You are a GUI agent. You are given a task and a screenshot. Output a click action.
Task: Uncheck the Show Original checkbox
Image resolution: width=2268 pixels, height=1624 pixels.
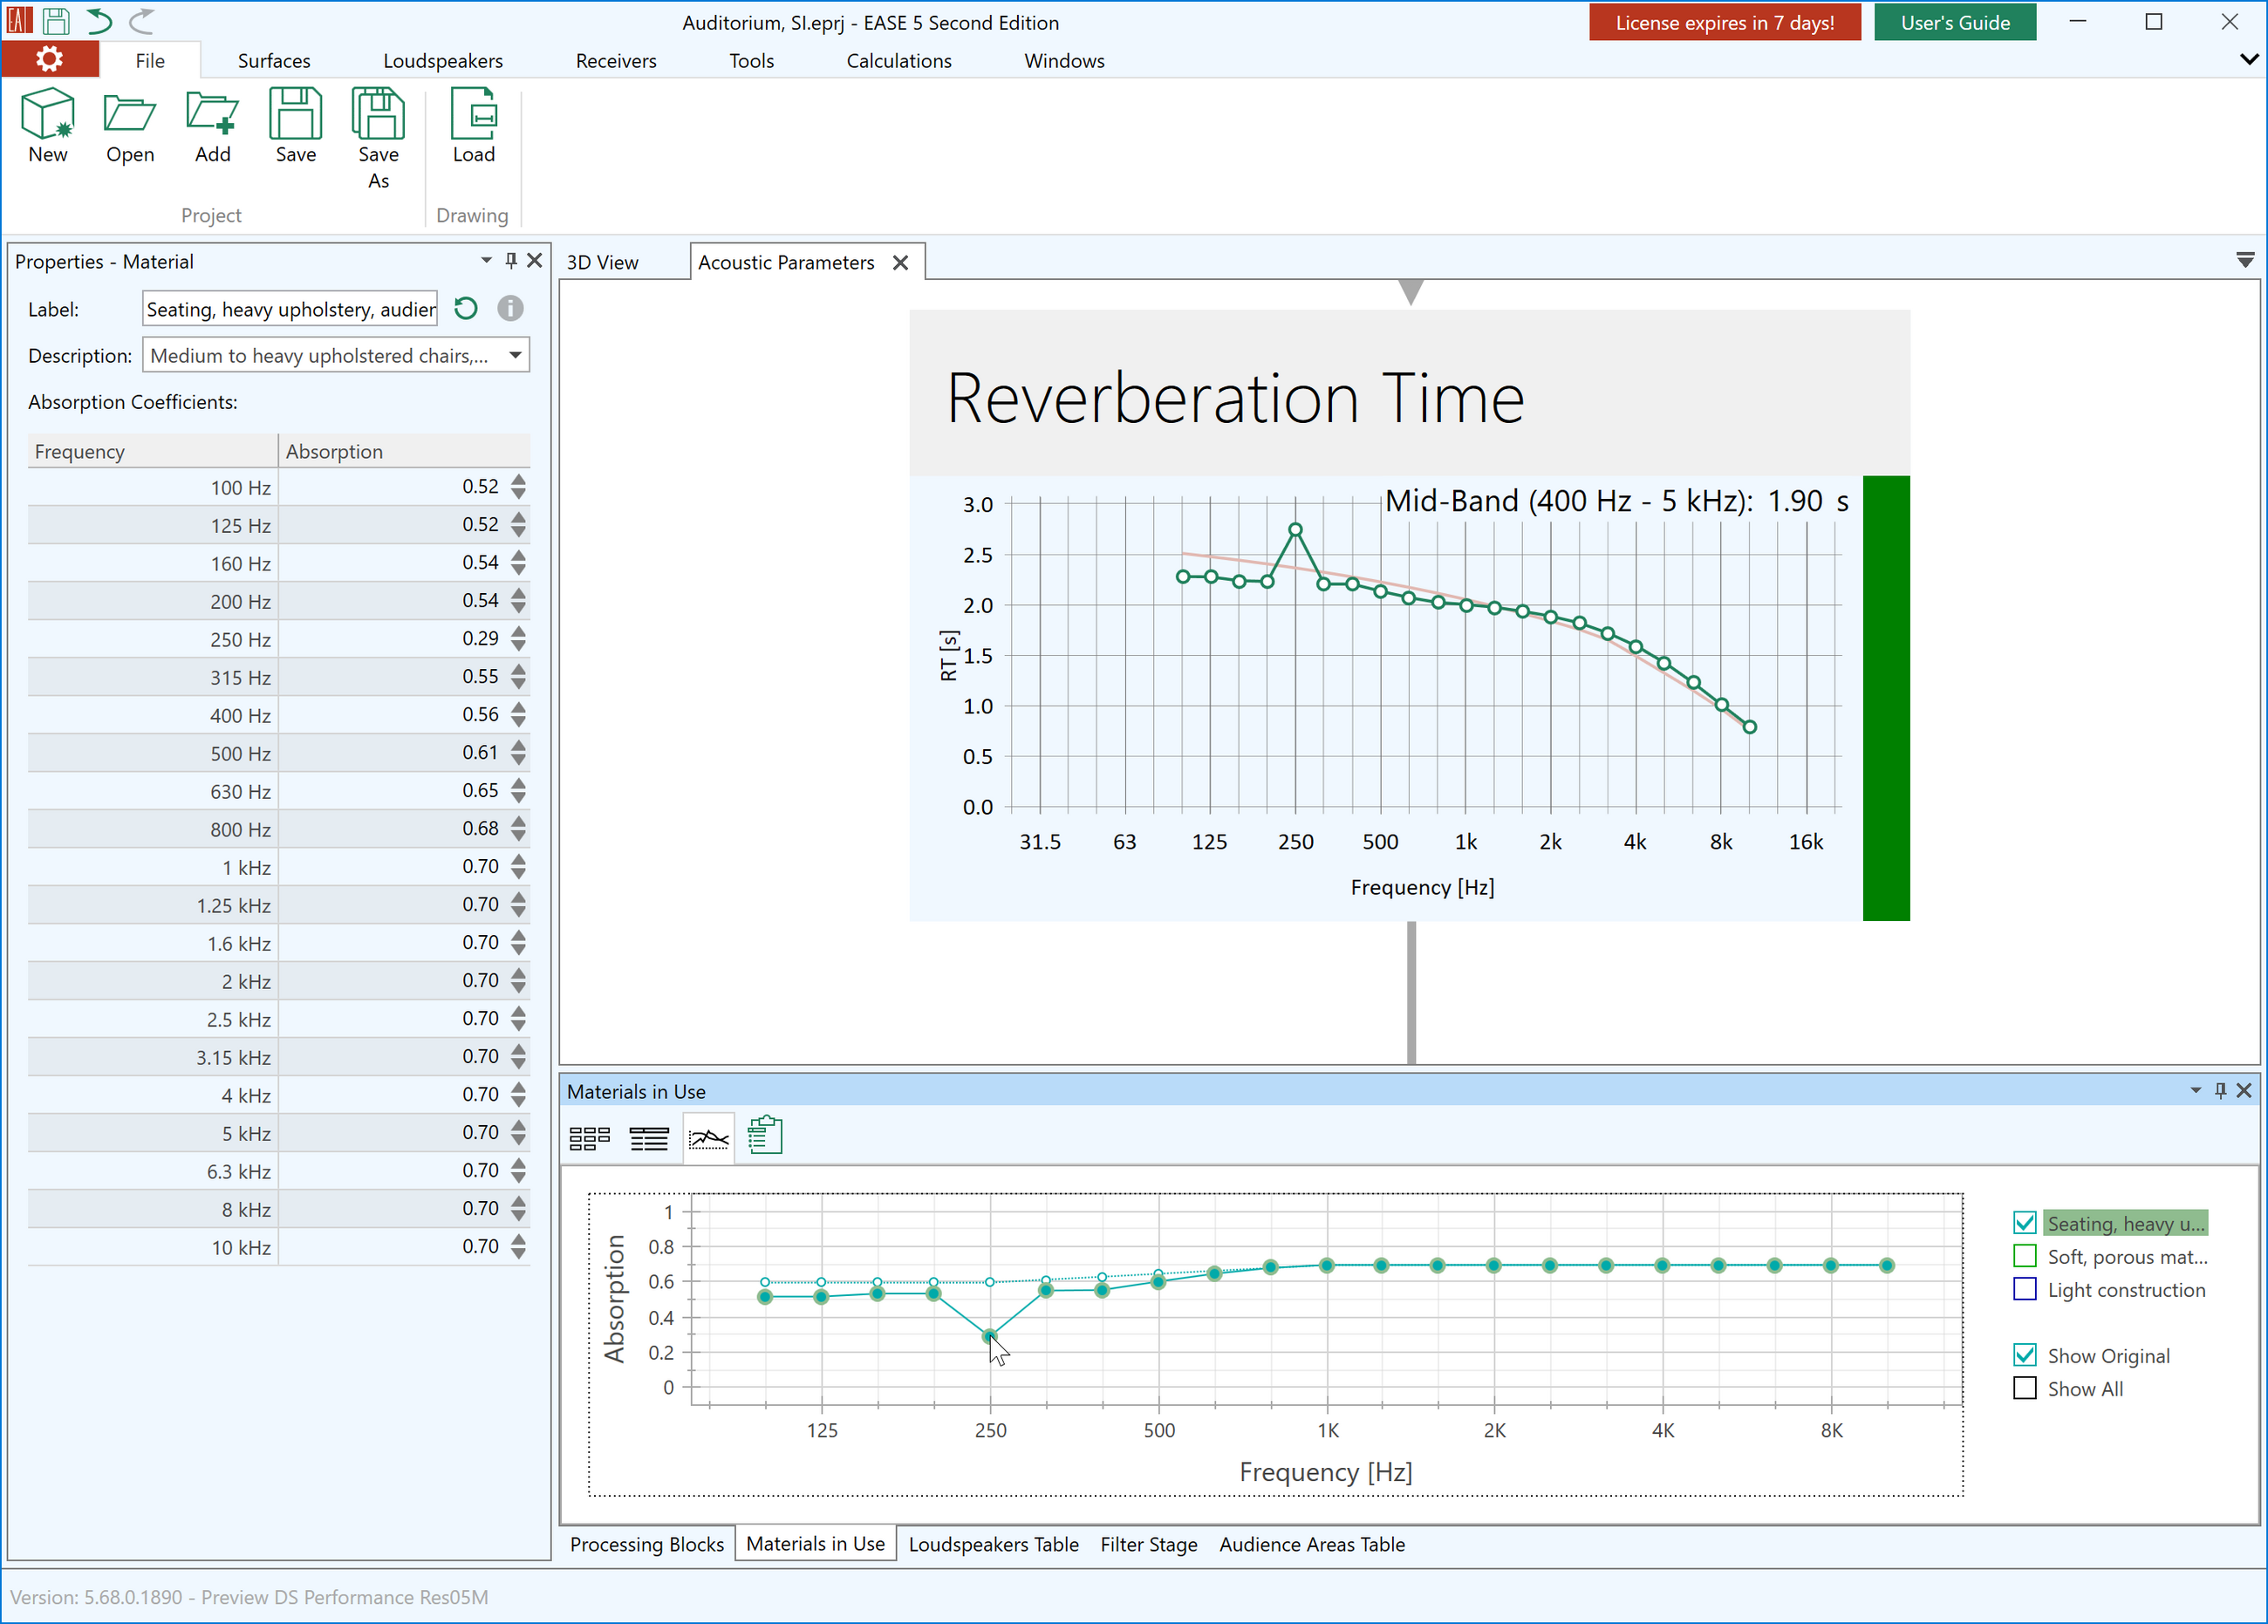[x=2024, y=1355]
